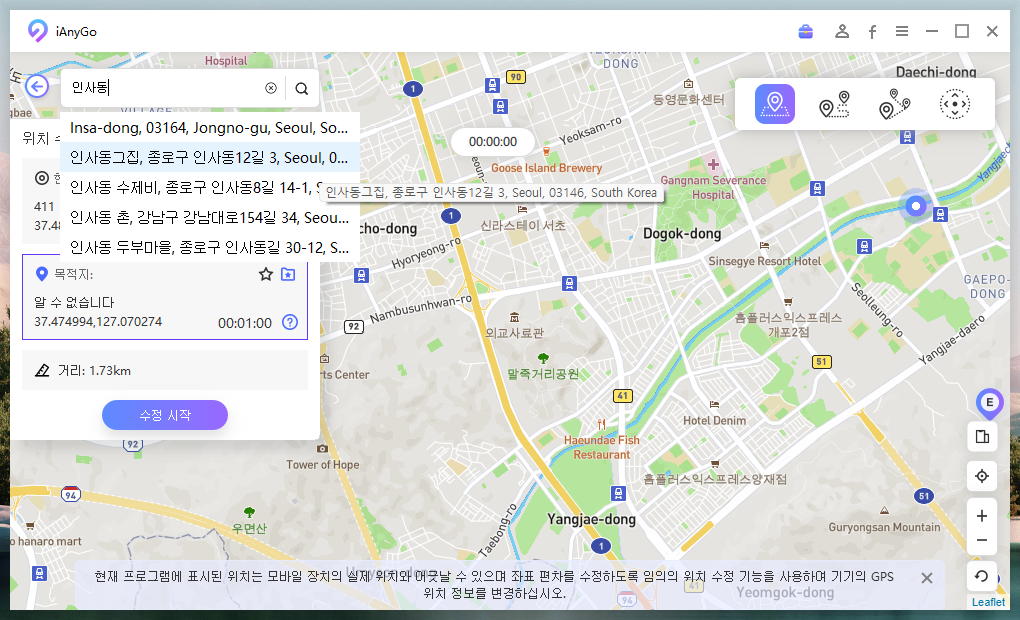Zoom out on the map
The height and width of the screenshot is (620, 1020).
click(x=982, y=541)
